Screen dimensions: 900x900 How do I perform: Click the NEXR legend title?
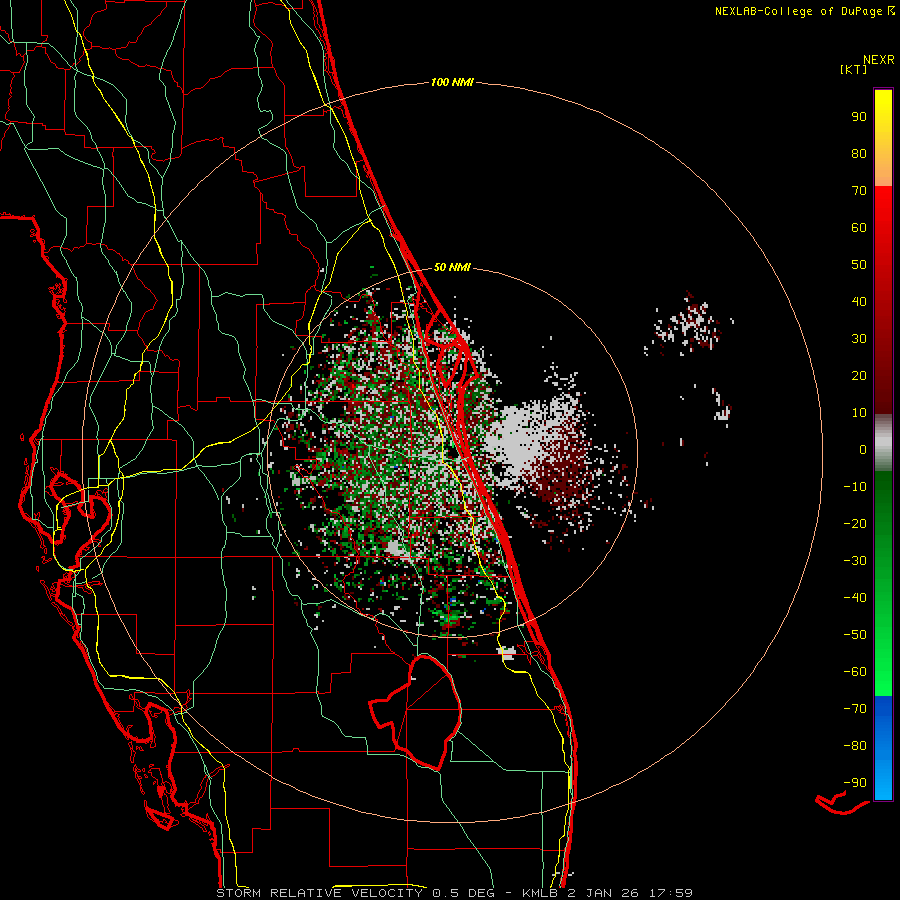pos(878,60)
